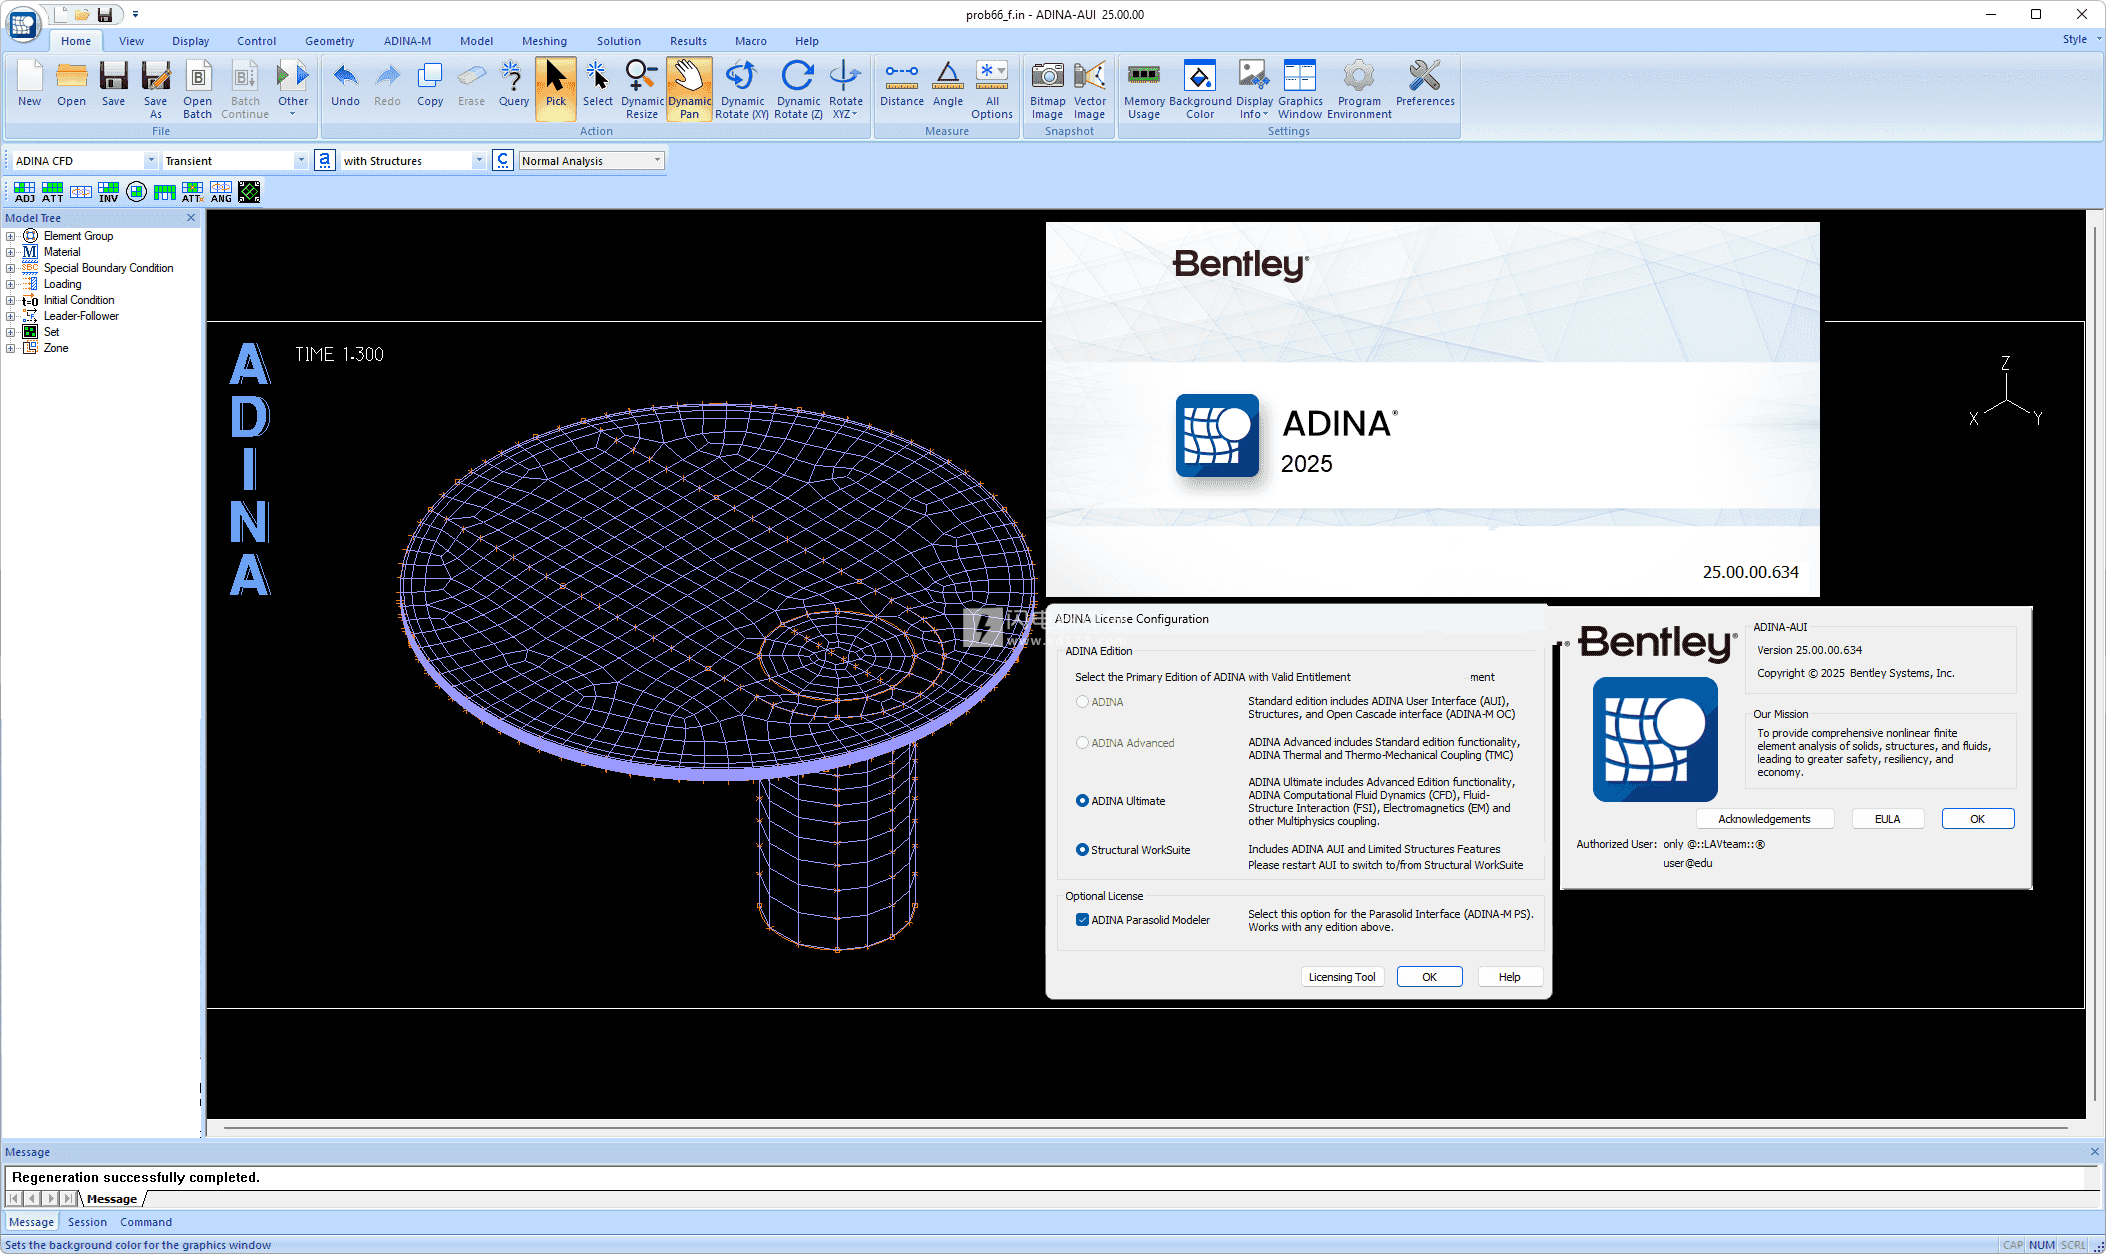Click Help in the License Configuration dialog
2106x1254 pixels.
1509,977
